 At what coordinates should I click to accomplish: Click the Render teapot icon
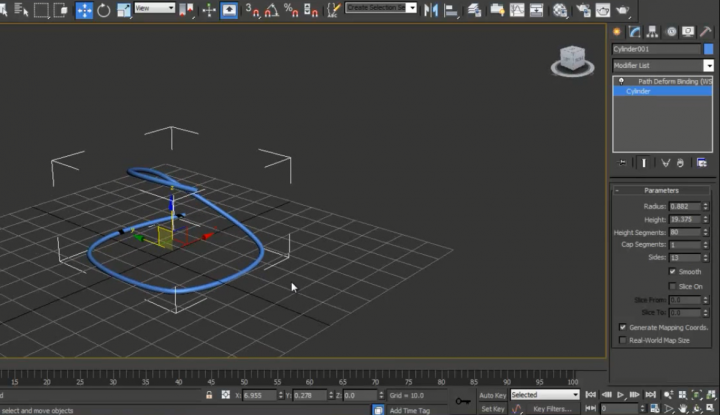pos(623,10)
